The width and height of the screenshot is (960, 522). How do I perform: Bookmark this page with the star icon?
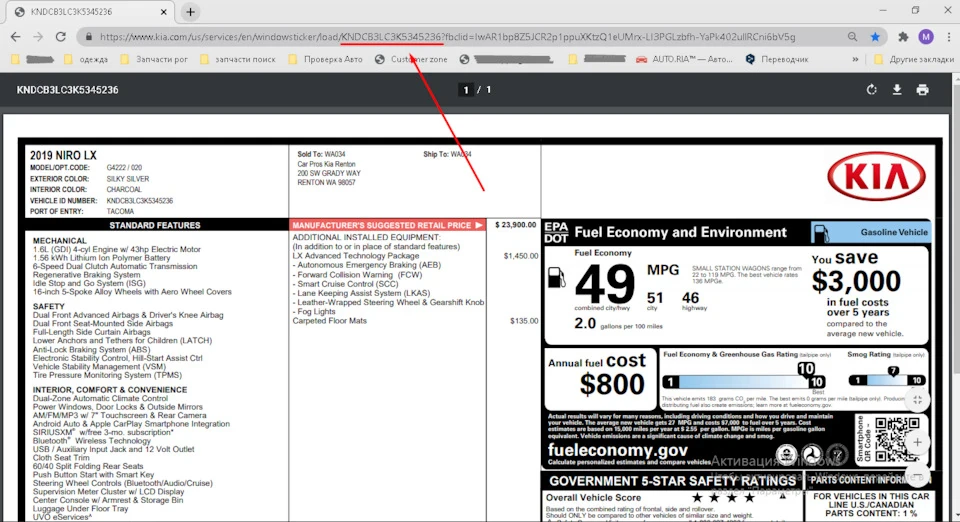coord(875,37)
